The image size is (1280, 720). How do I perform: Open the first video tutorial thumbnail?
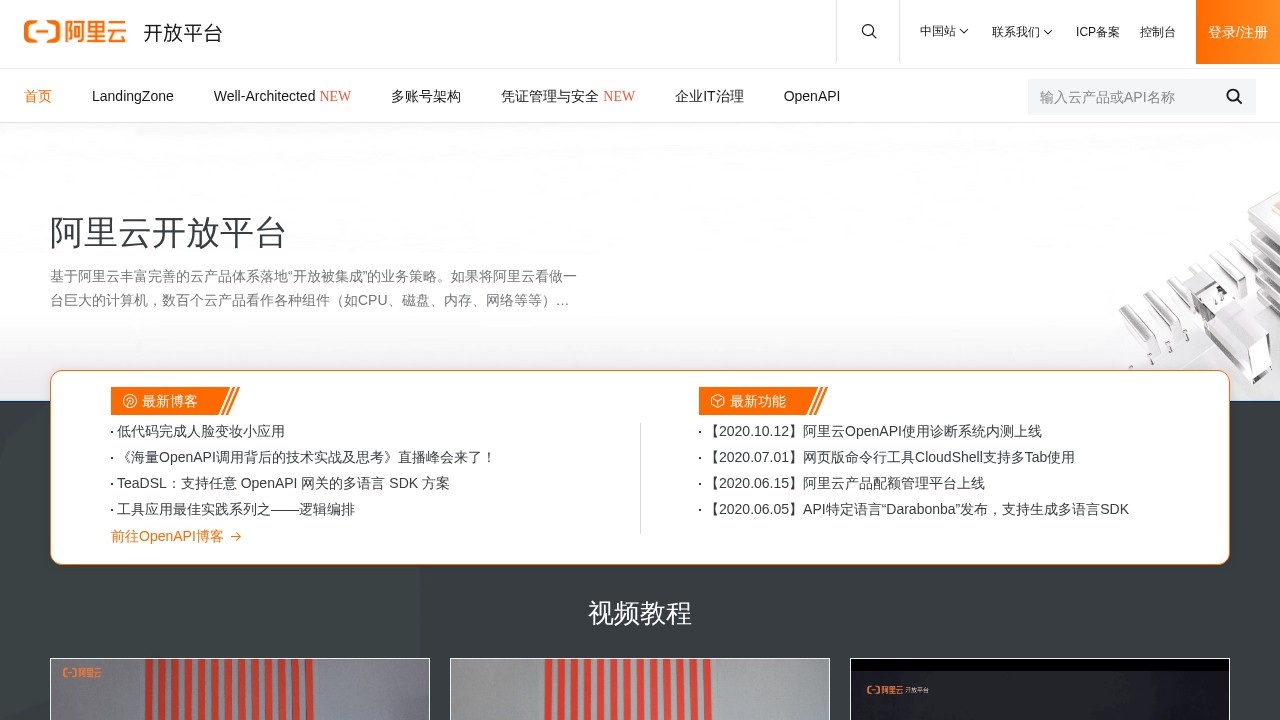pos(240,689)
